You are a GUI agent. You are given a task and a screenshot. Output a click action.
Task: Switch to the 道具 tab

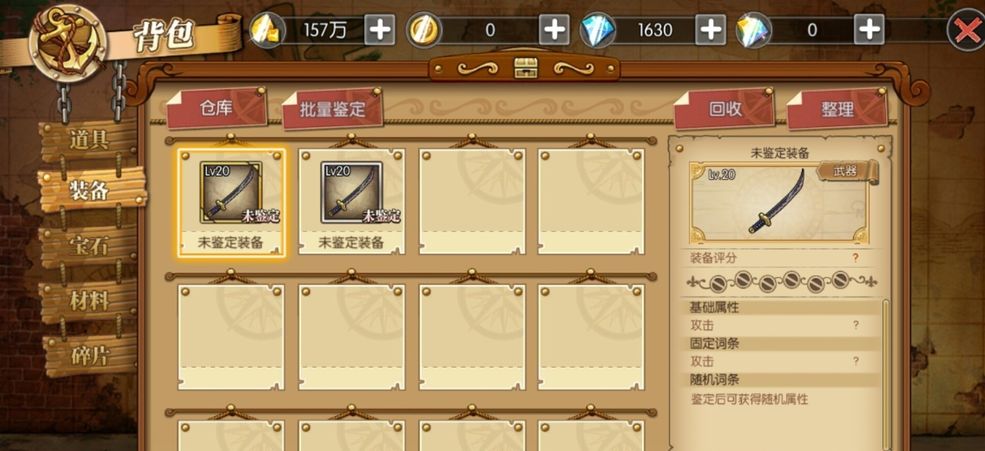click(89, 139)
